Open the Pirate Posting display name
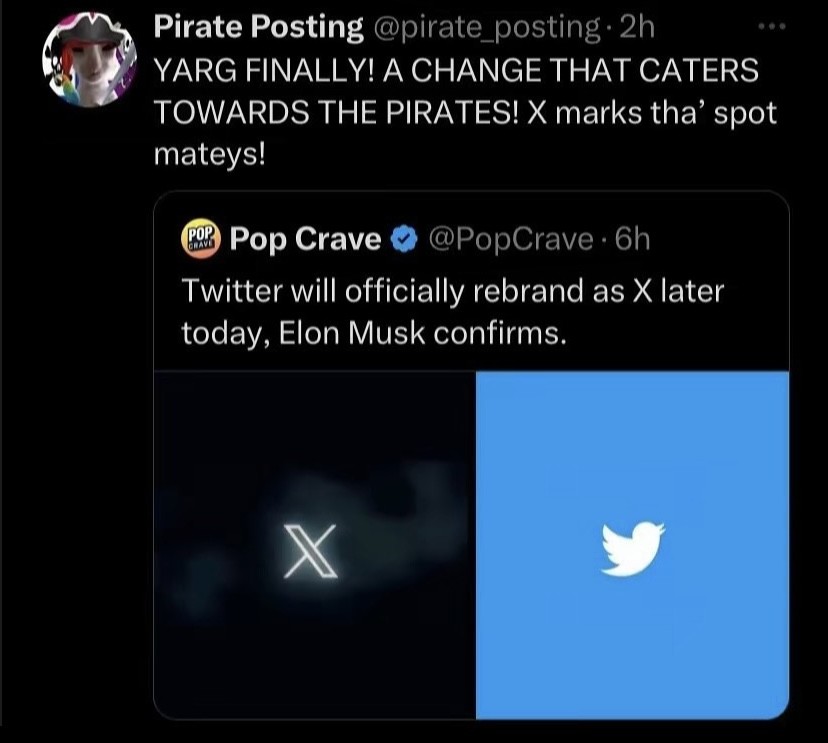Image resolution: width=828 pixels, height=743 pixels. click(258, 28)
